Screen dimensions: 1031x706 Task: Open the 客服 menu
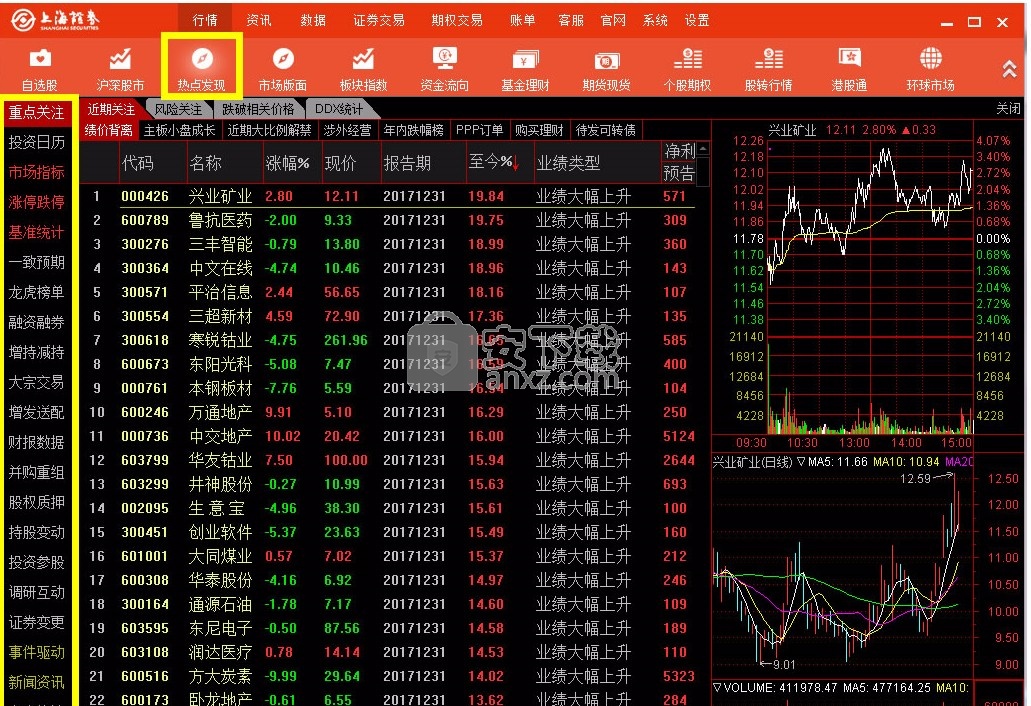coord(571,20)
